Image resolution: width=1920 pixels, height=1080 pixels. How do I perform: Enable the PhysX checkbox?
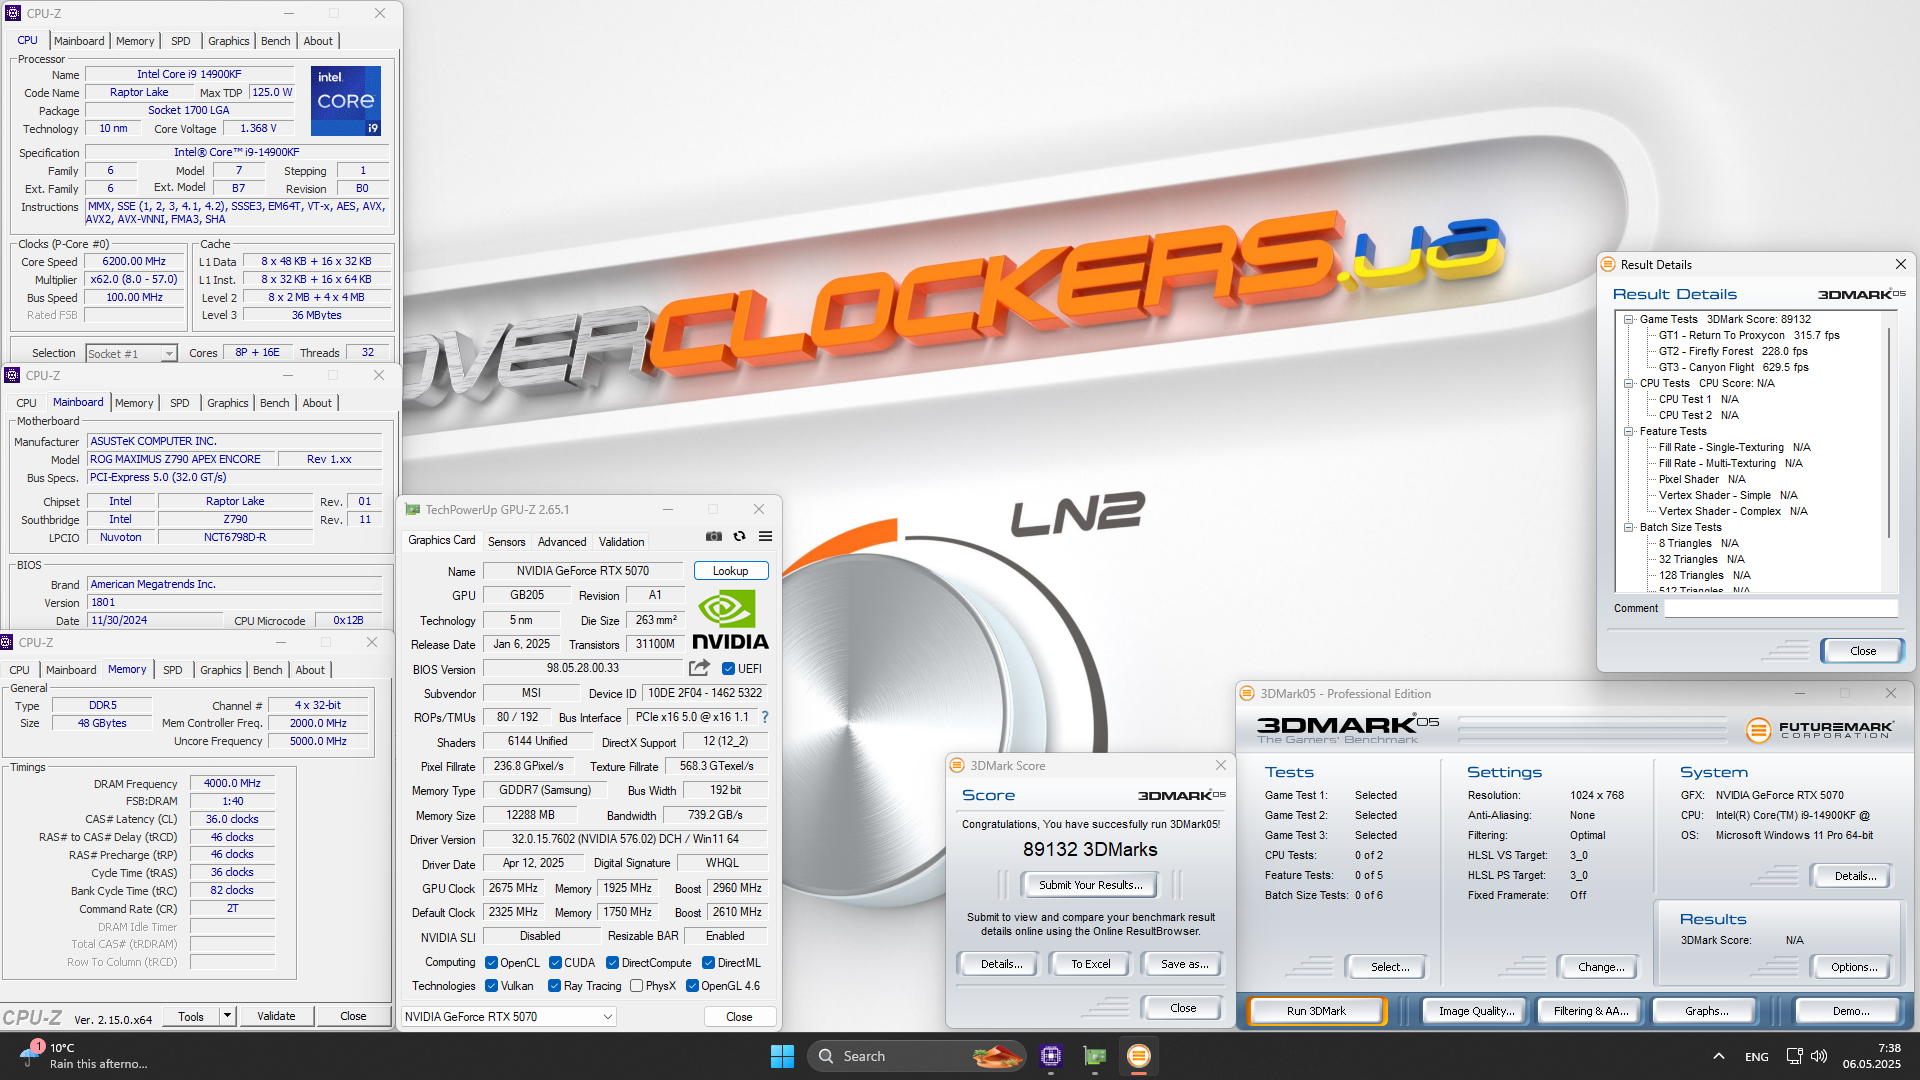coord(636,986)
